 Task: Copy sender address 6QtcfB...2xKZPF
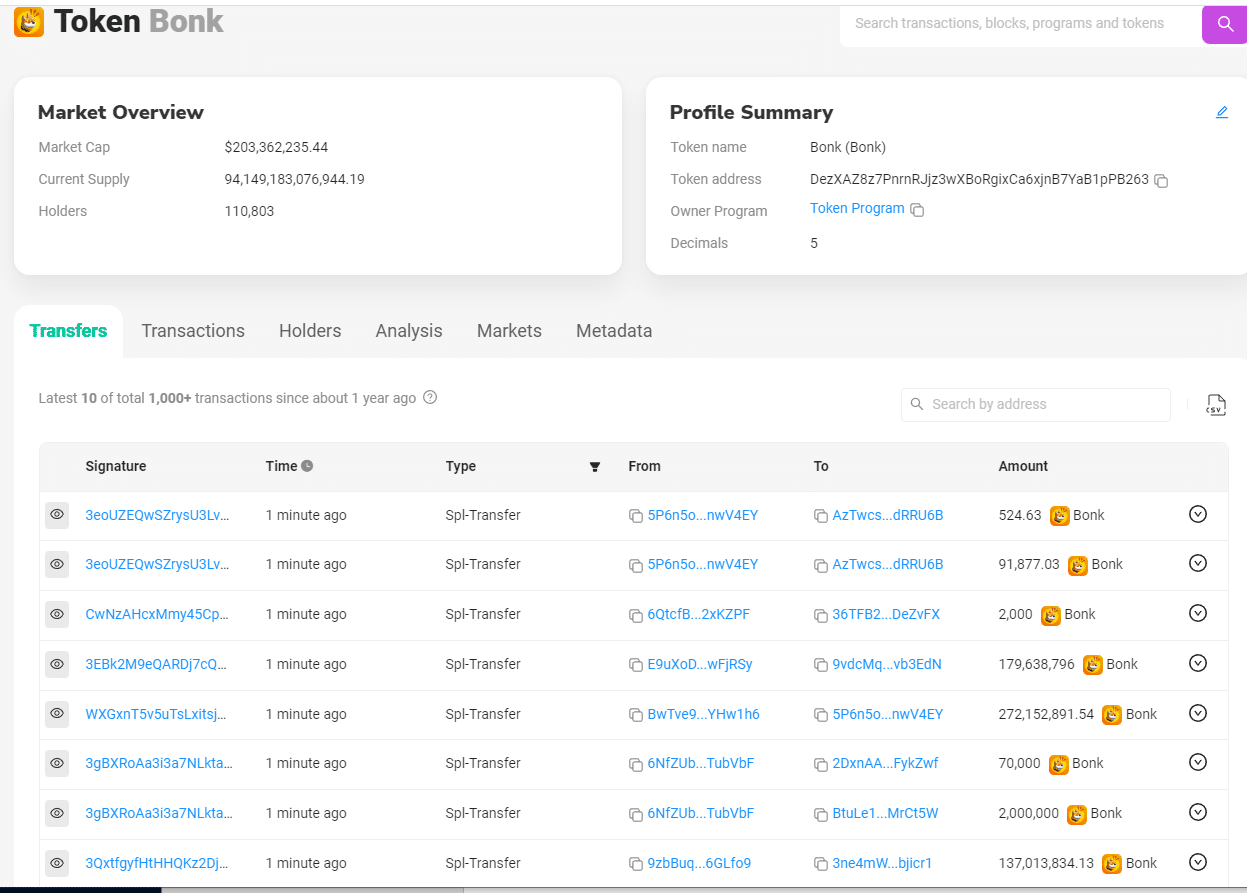coord(635,615)
